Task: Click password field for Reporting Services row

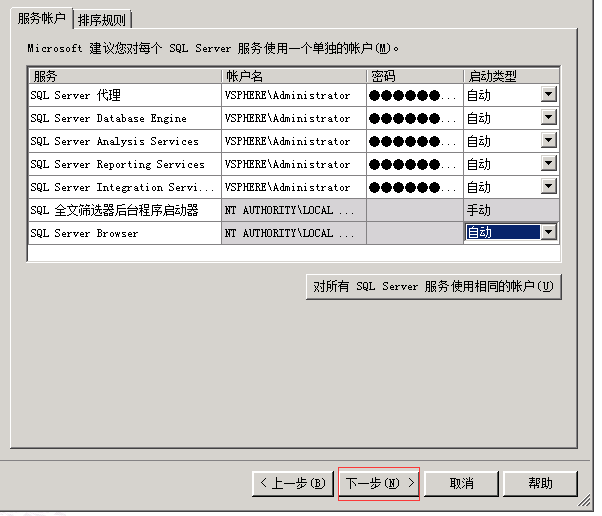Action: pyautogui.click(x=415, y=164)
